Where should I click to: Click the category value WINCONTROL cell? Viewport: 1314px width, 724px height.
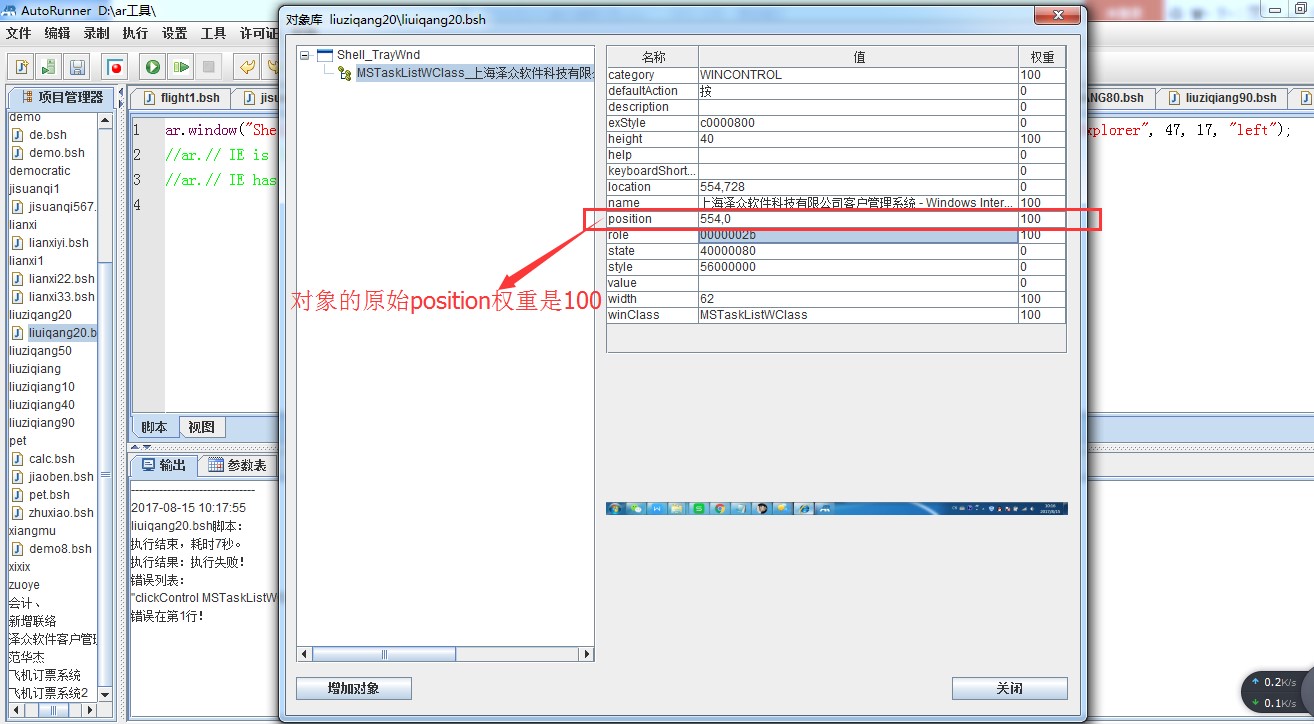(x=858, y=75)
